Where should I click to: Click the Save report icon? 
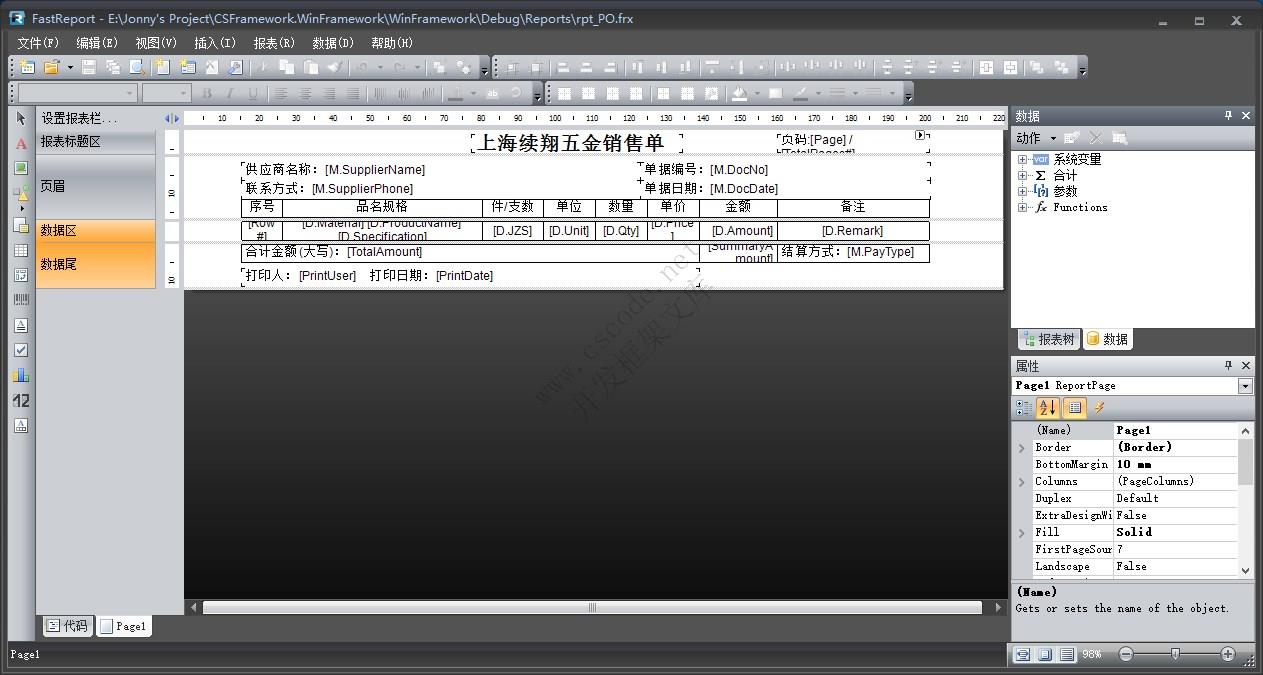click(x=88, y=66)
